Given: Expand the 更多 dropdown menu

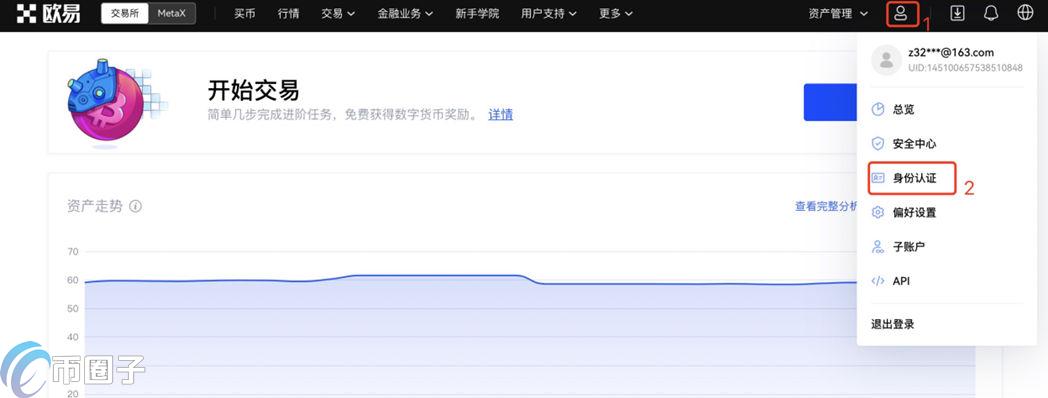Looking at the screenshot, I should point(616,13).
